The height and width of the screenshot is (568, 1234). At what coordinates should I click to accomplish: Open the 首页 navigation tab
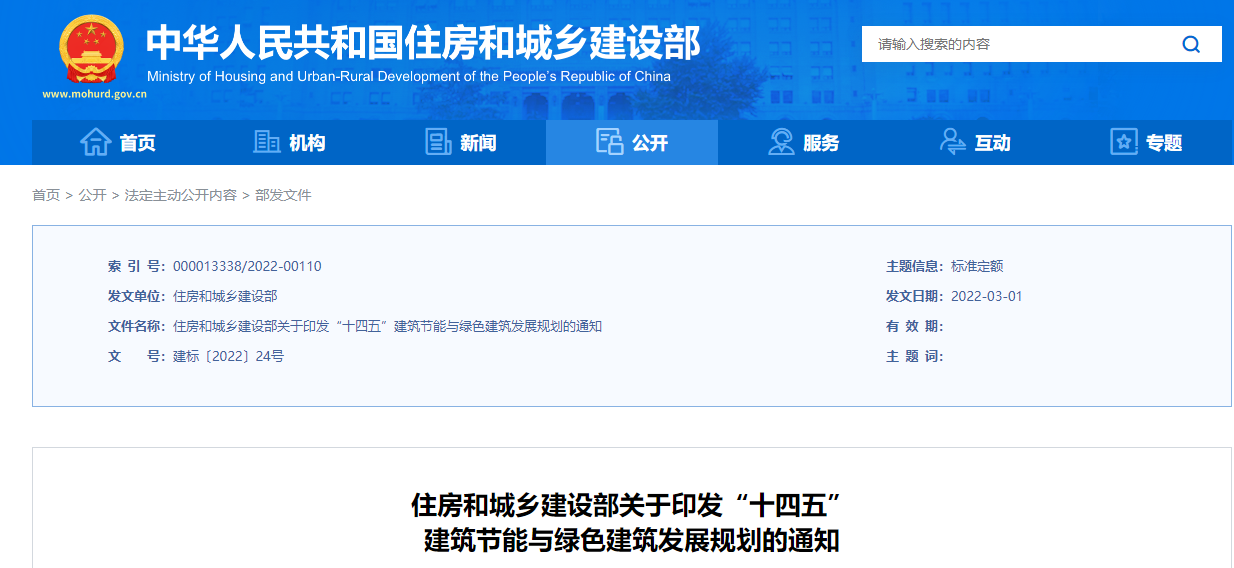tap(118, 142)
